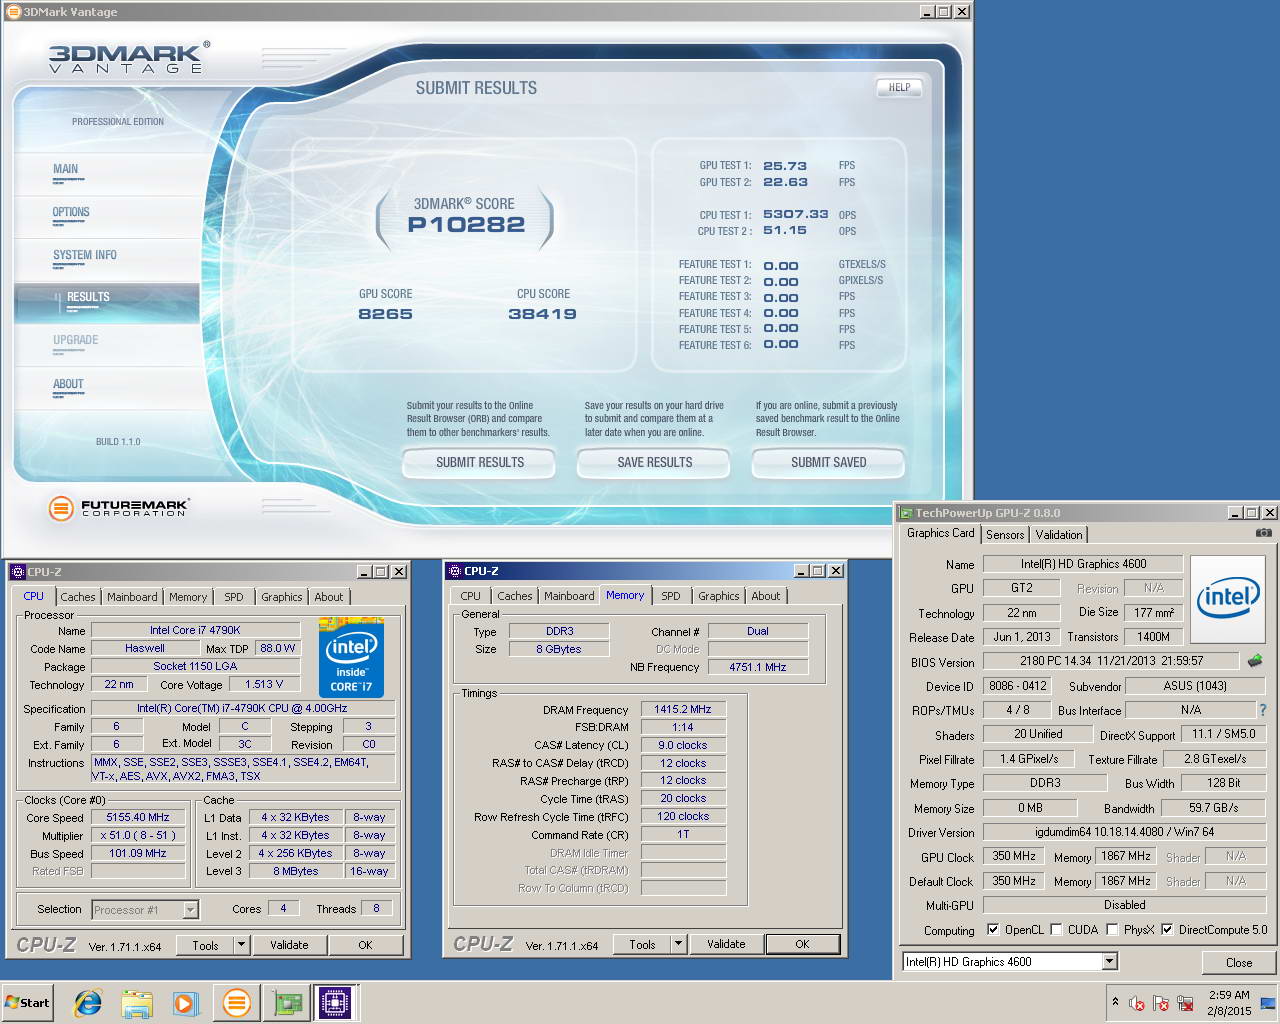The height and width of the screenshot is (1024, 1280).
Task: Click OK in Memory CPU-Z window
Action: (x=802, y=944)
